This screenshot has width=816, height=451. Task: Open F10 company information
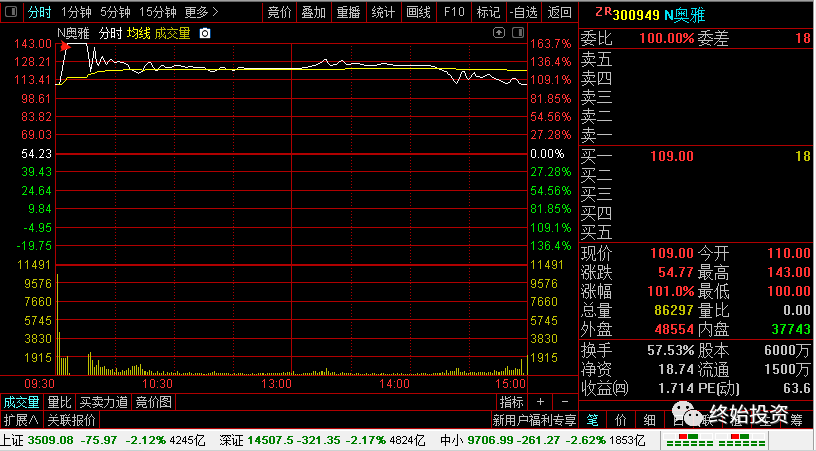[x=454, y=11]
